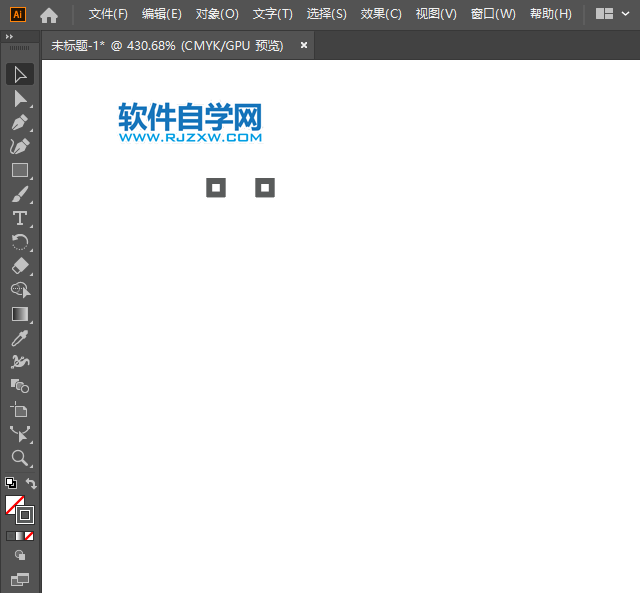
Task: Open the 效果(C) menu
Action: tap(381, 14)
